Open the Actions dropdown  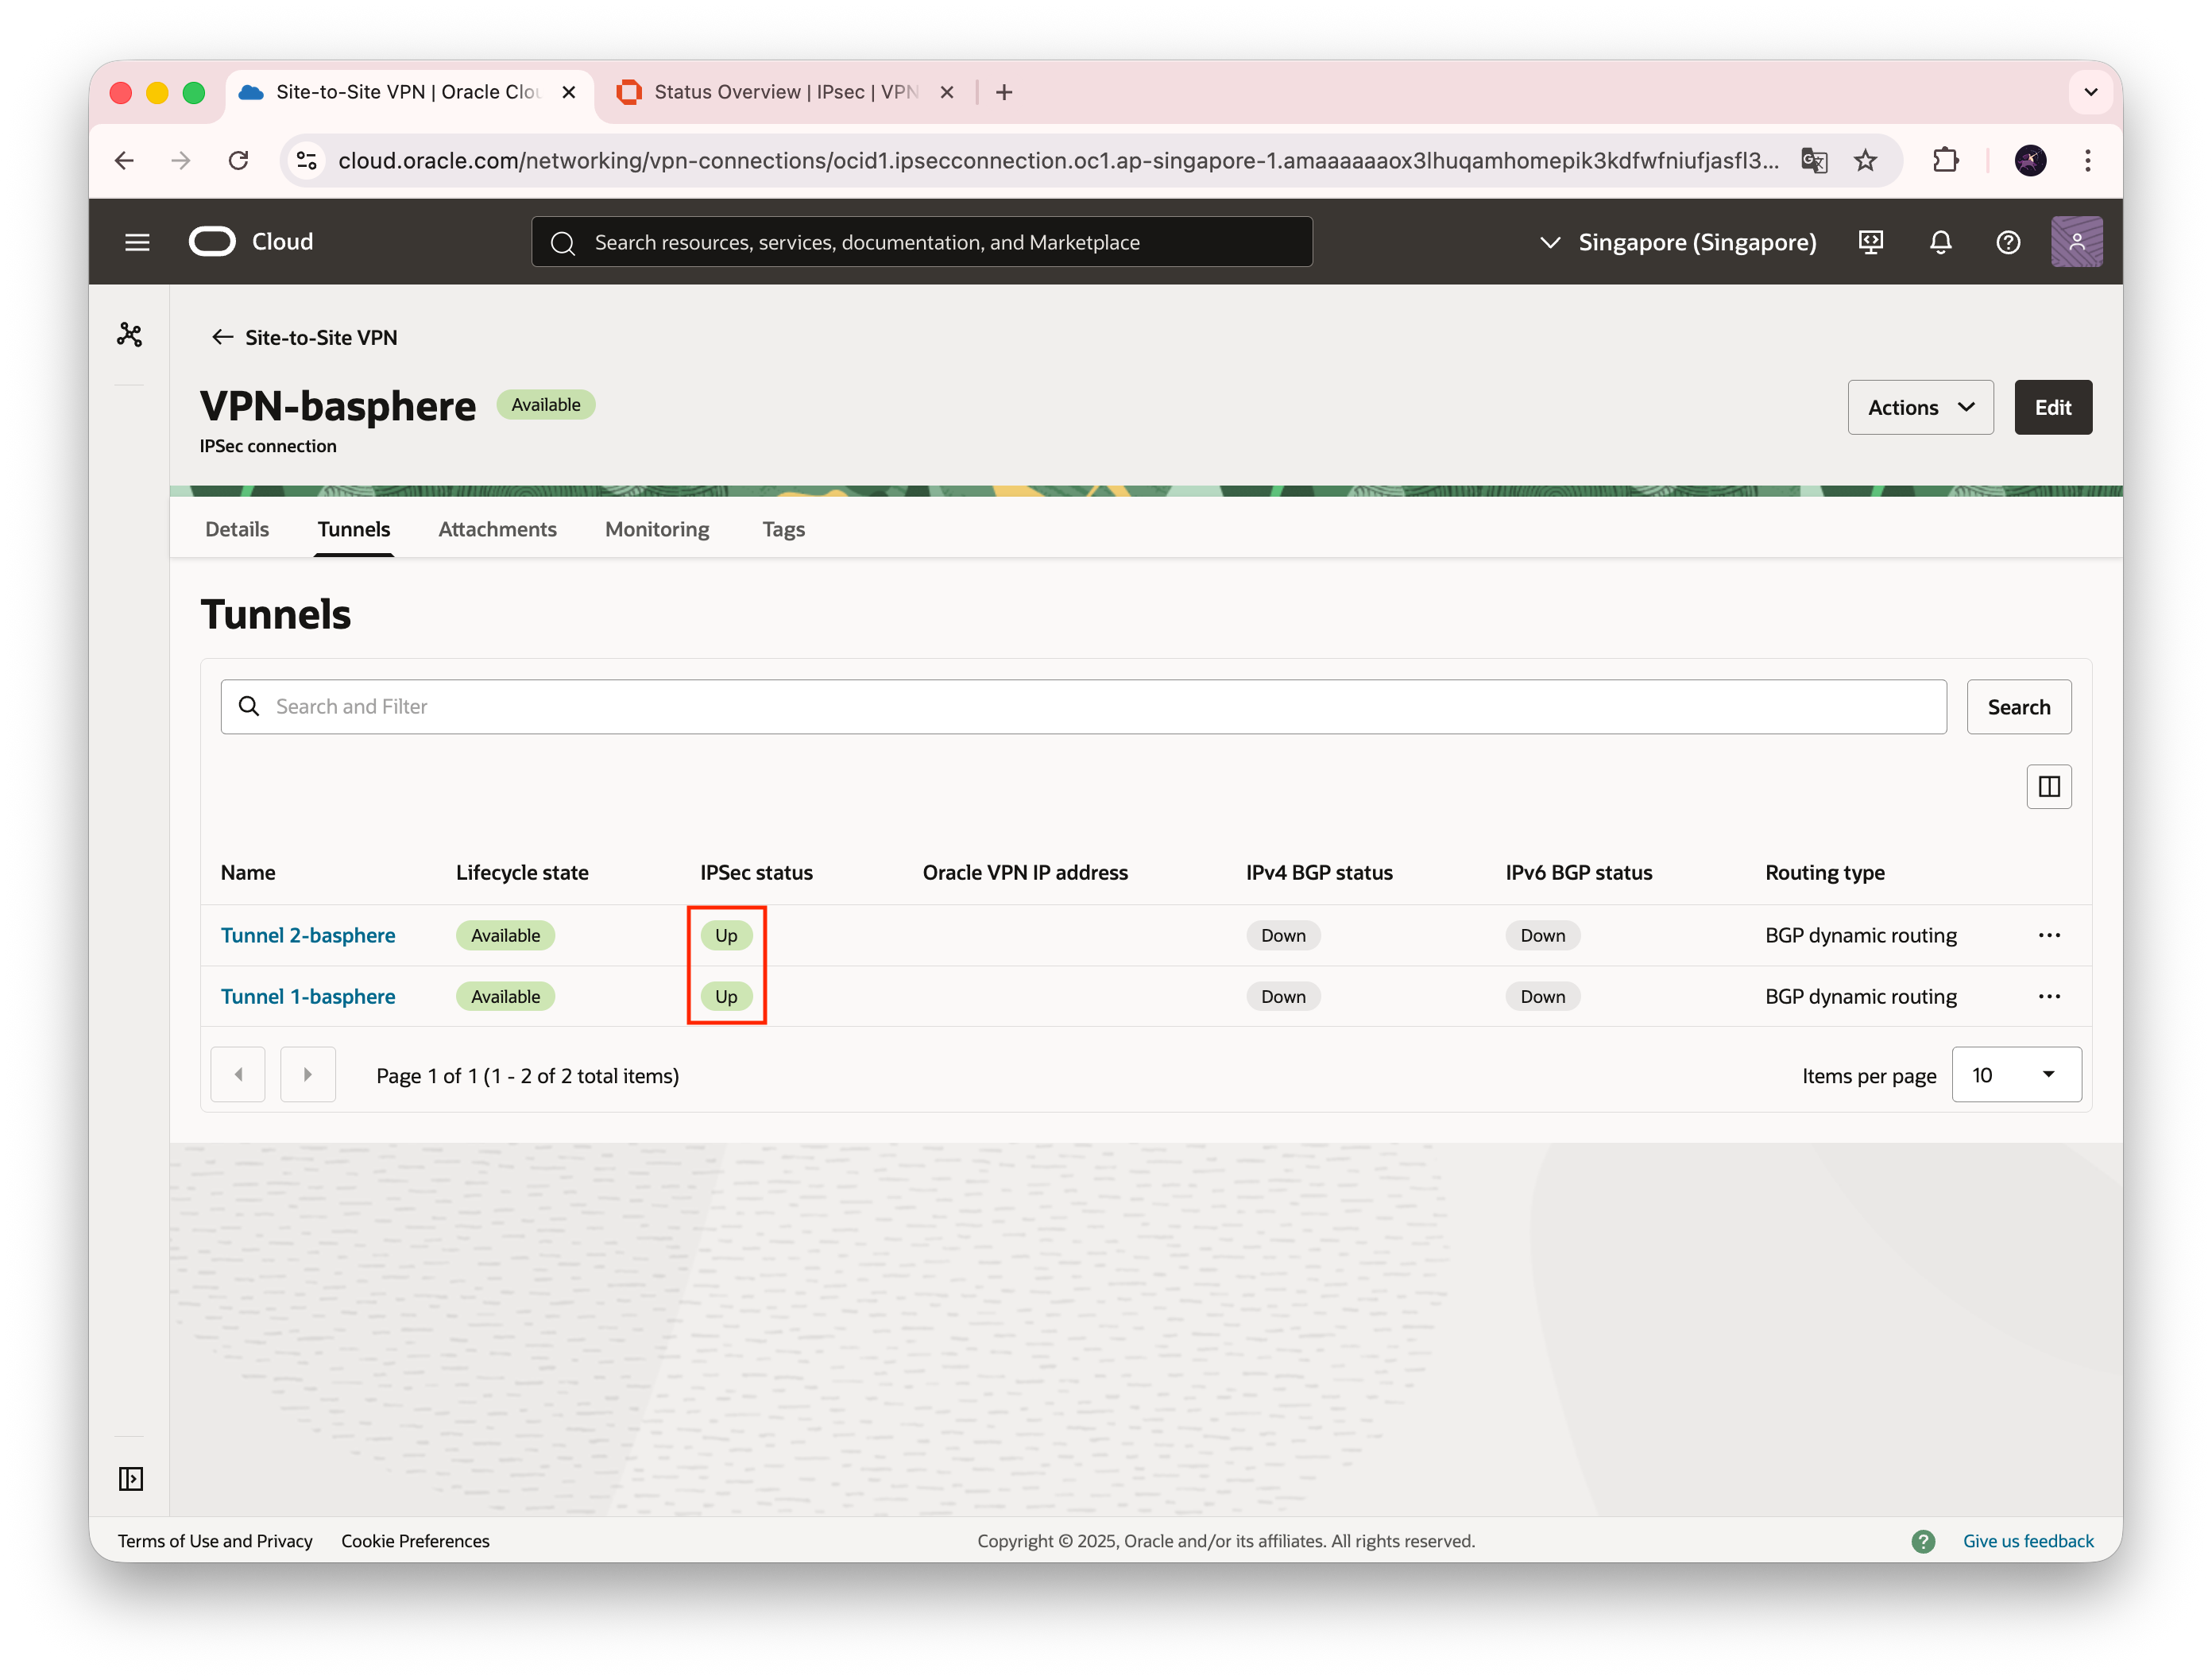1920,407
